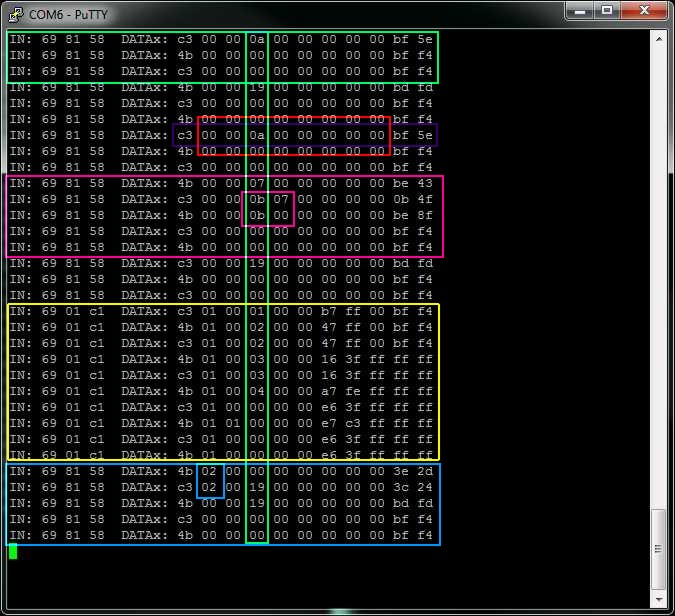Click '2d' at end of first blue-box row
The height and width of the screenshot is (616, 675).
coord(425,471)
